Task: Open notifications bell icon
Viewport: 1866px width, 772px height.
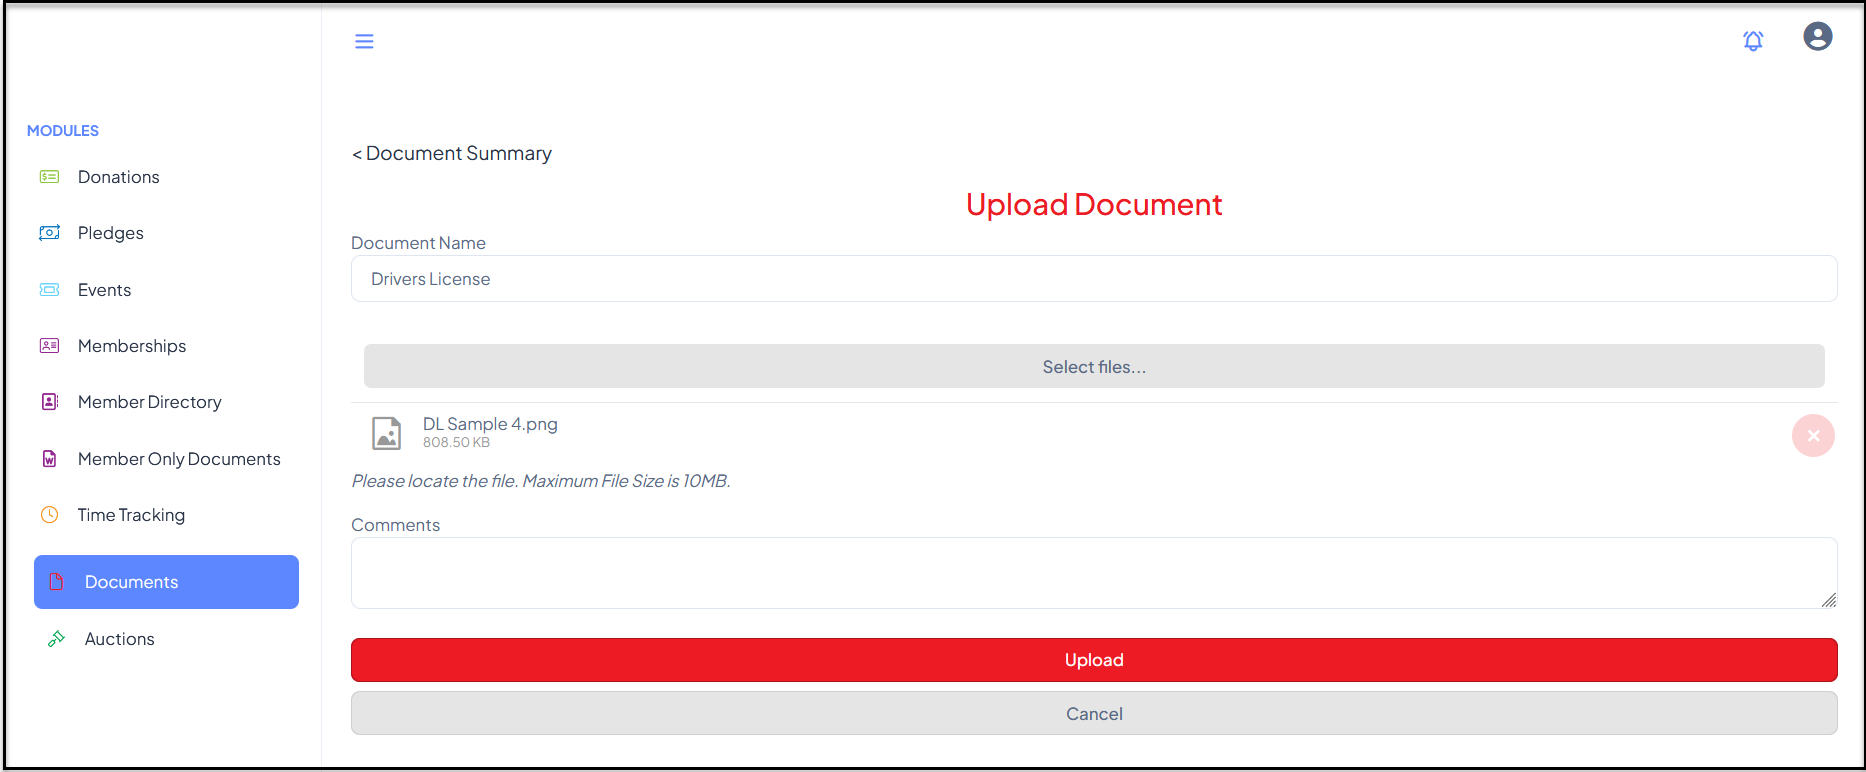Action: tap(1753, 40)
